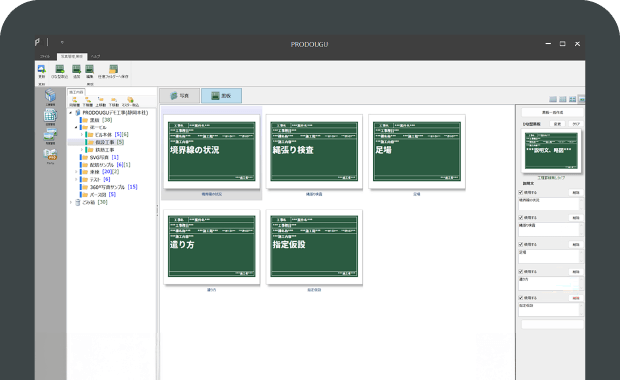620x380 pixels.
Task: Click the クリア button above template preview
Action: [x=576, y=124]
